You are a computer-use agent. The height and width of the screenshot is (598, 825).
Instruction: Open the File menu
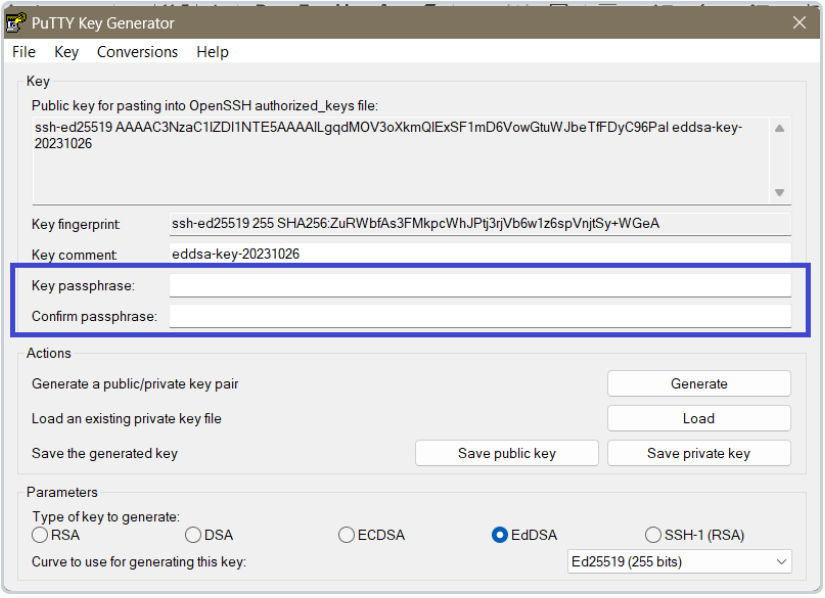[x=24, y=52]
